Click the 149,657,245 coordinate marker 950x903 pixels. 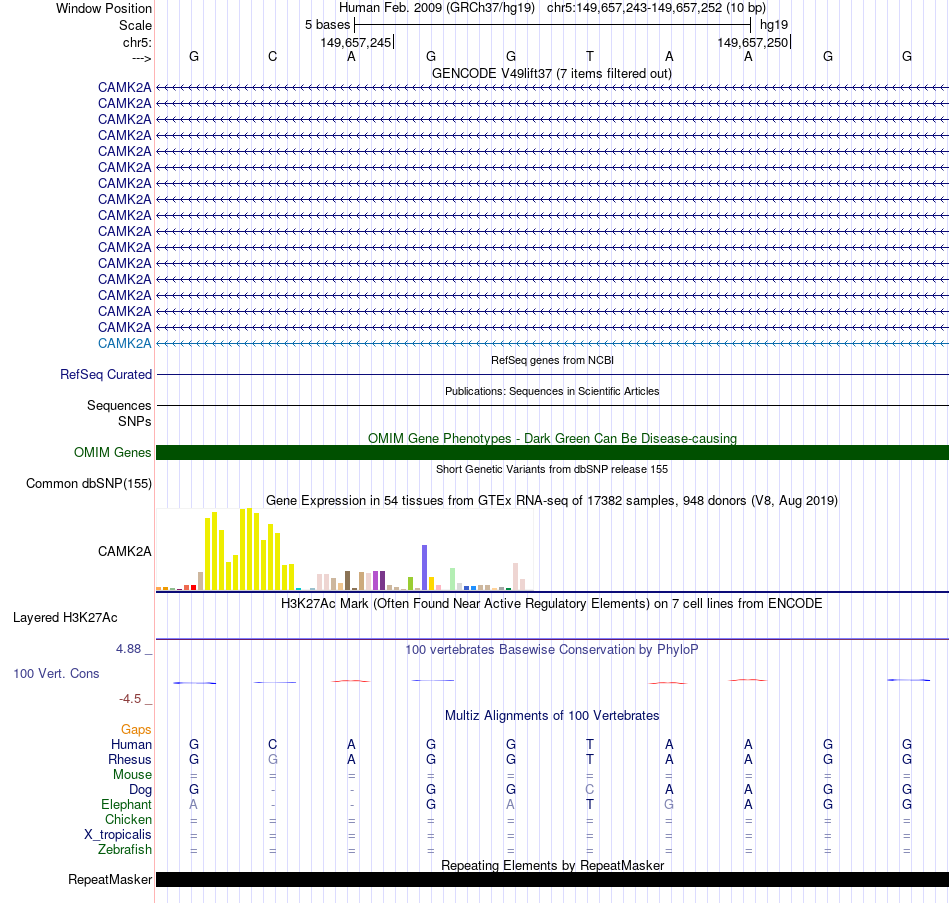coord(356,42)
